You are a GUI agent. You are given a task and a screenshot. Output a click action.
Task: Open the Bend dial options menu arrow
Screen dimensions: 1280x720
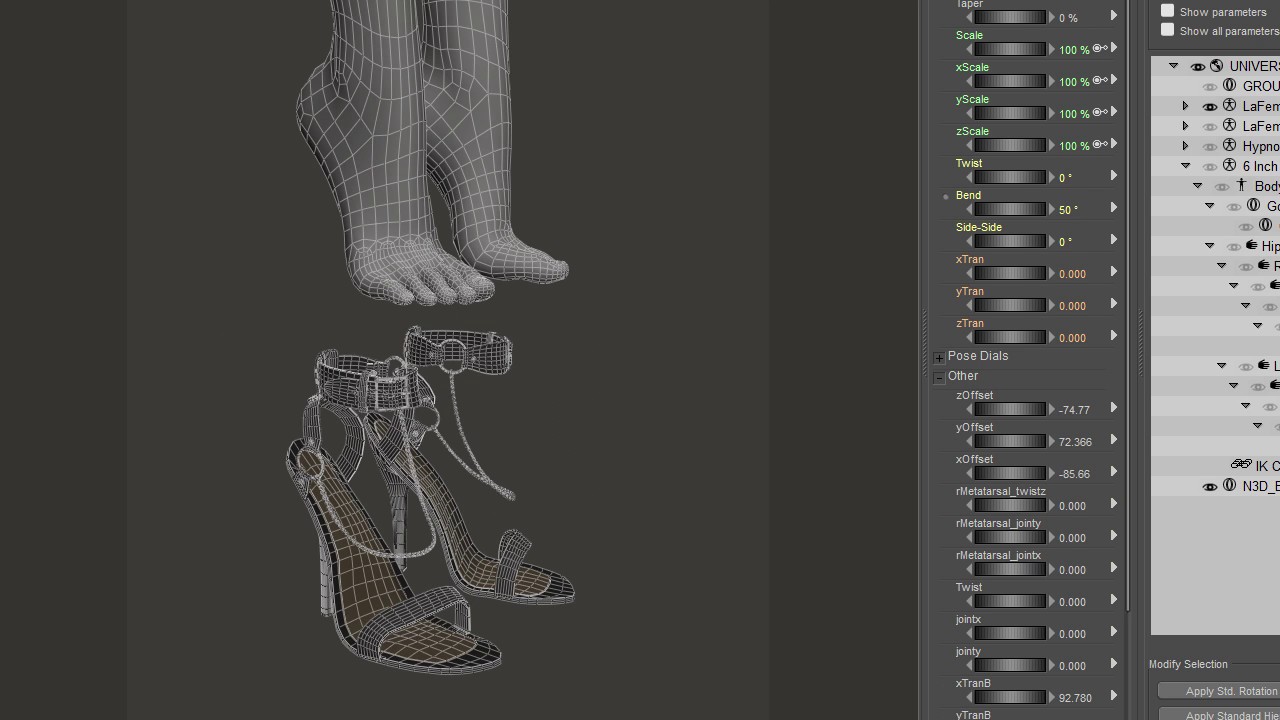pos(1113,207)
